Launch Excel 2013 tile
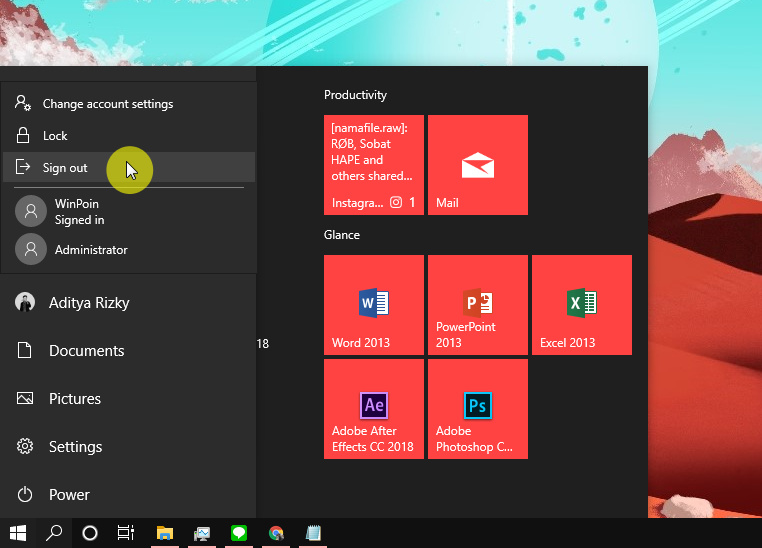This screenshot has height=548, width=762. (582, 305)
